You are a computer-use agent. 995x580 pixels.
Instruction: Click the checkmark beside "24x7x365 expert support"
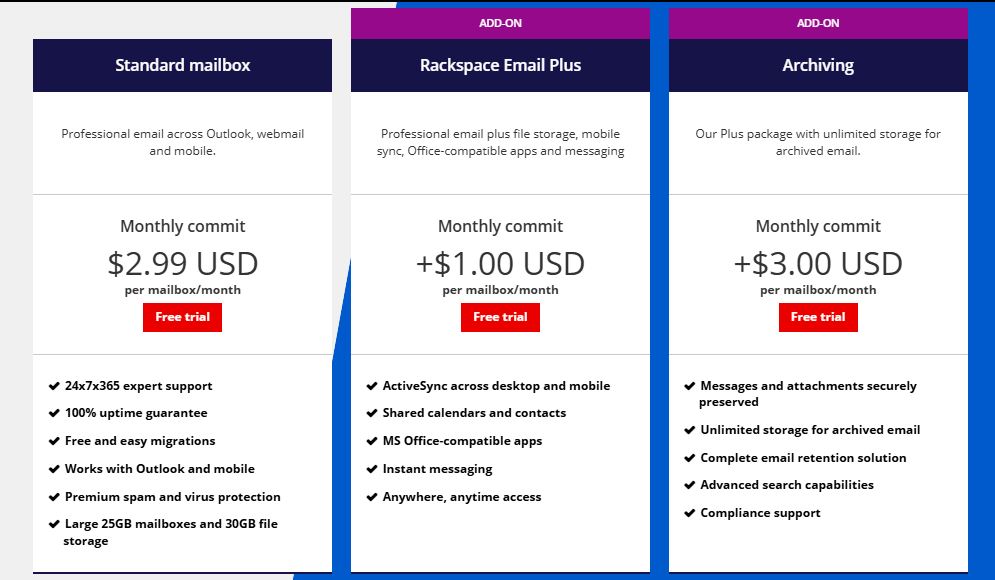pos(53,385)
